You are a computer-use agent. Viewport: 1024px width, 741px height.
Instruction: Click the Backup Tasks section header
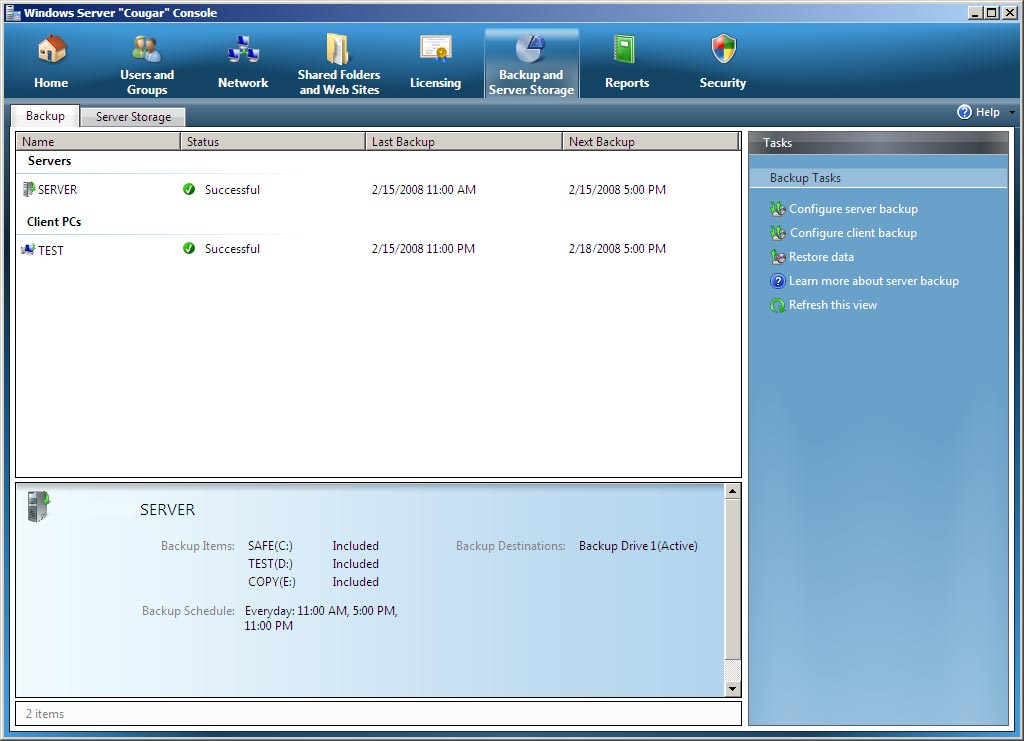click(x=878, y=178)
